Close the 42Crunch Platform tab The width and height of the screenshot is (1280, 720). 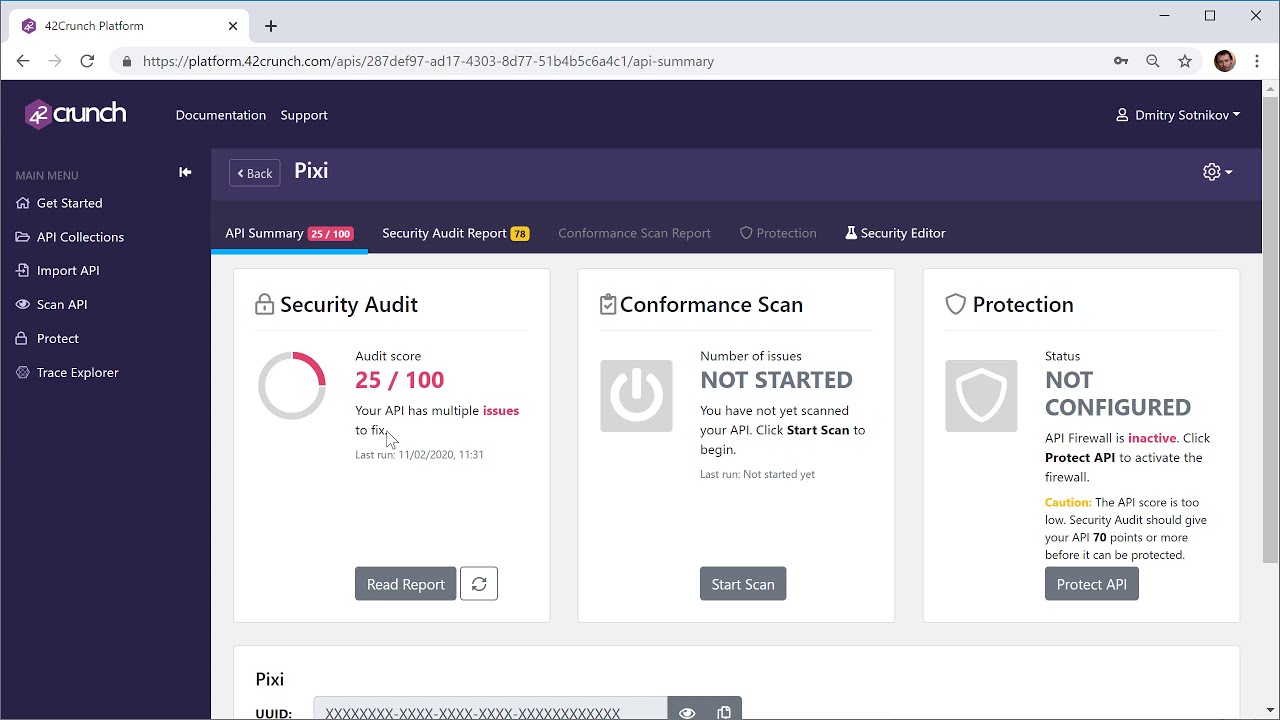233,26
